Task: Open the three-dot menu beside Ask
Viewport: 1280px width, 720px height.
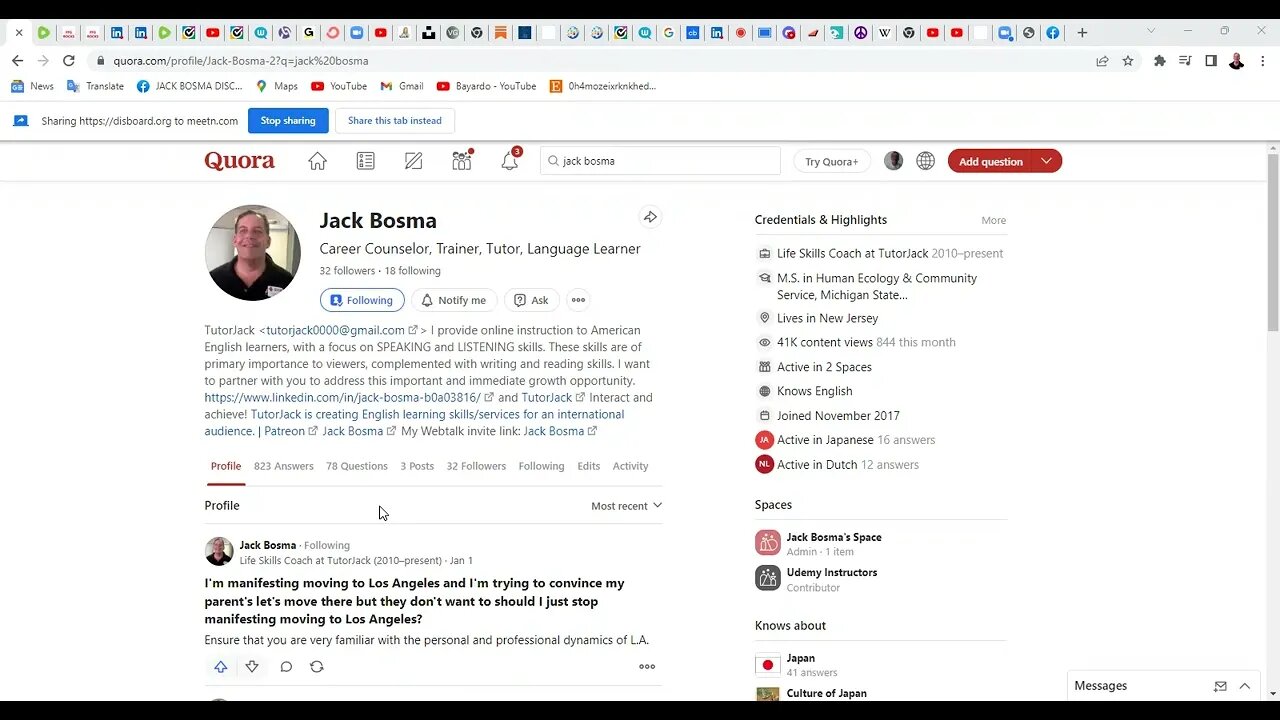Action: (578, 300)
